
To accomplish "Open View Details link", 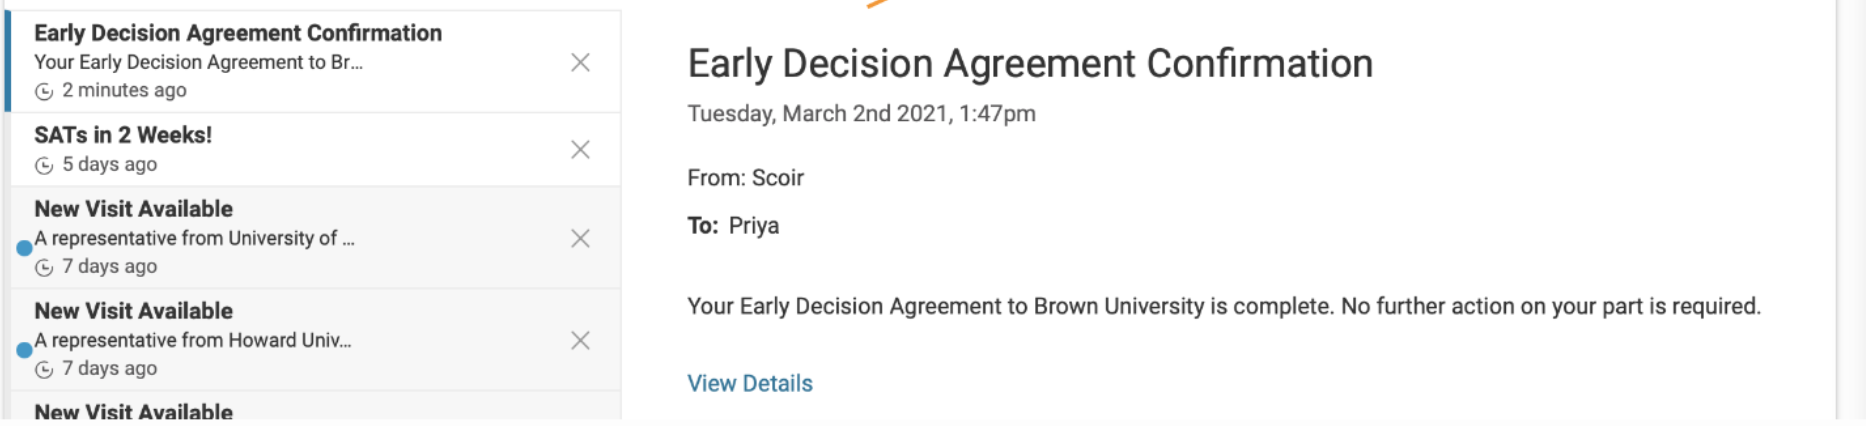I will (x=749, y=383).
